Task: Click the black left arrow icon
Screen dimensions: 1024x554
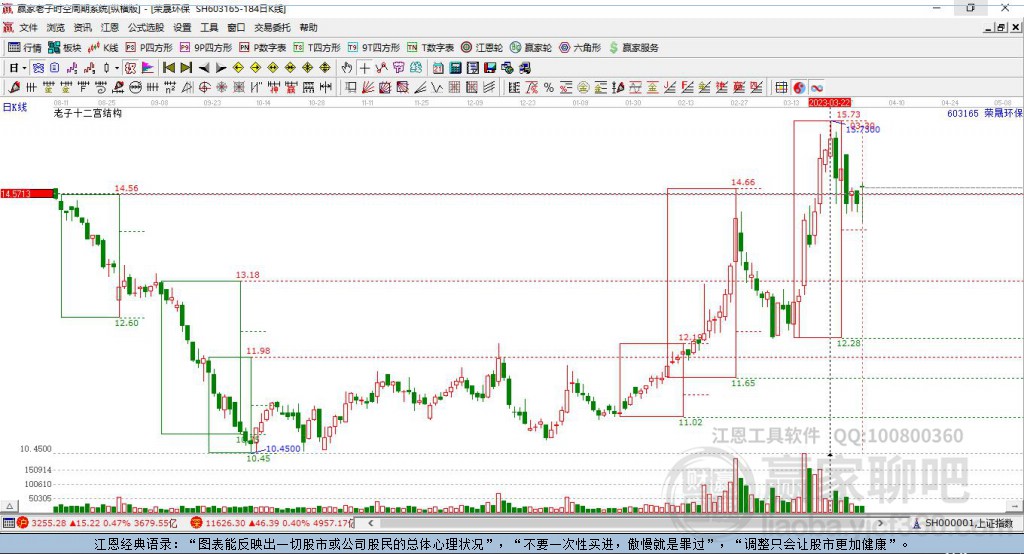Action: pyautogui.click(x=204, y=68)
